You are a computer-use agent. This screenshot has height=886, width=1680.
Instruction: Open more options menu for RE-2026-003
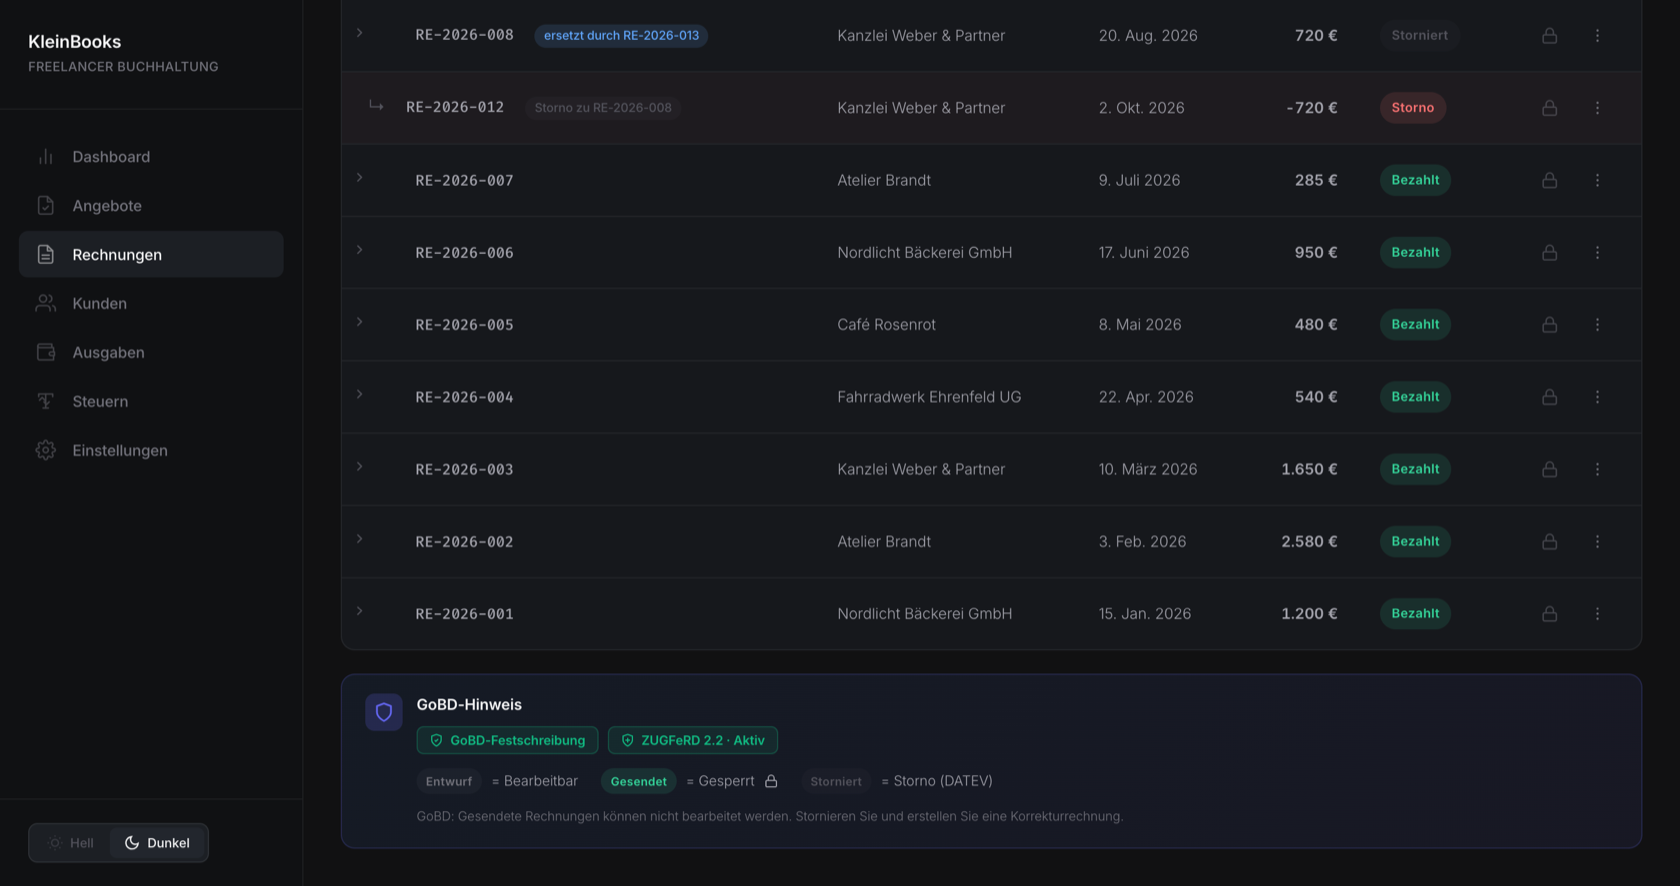point(1597,469)
